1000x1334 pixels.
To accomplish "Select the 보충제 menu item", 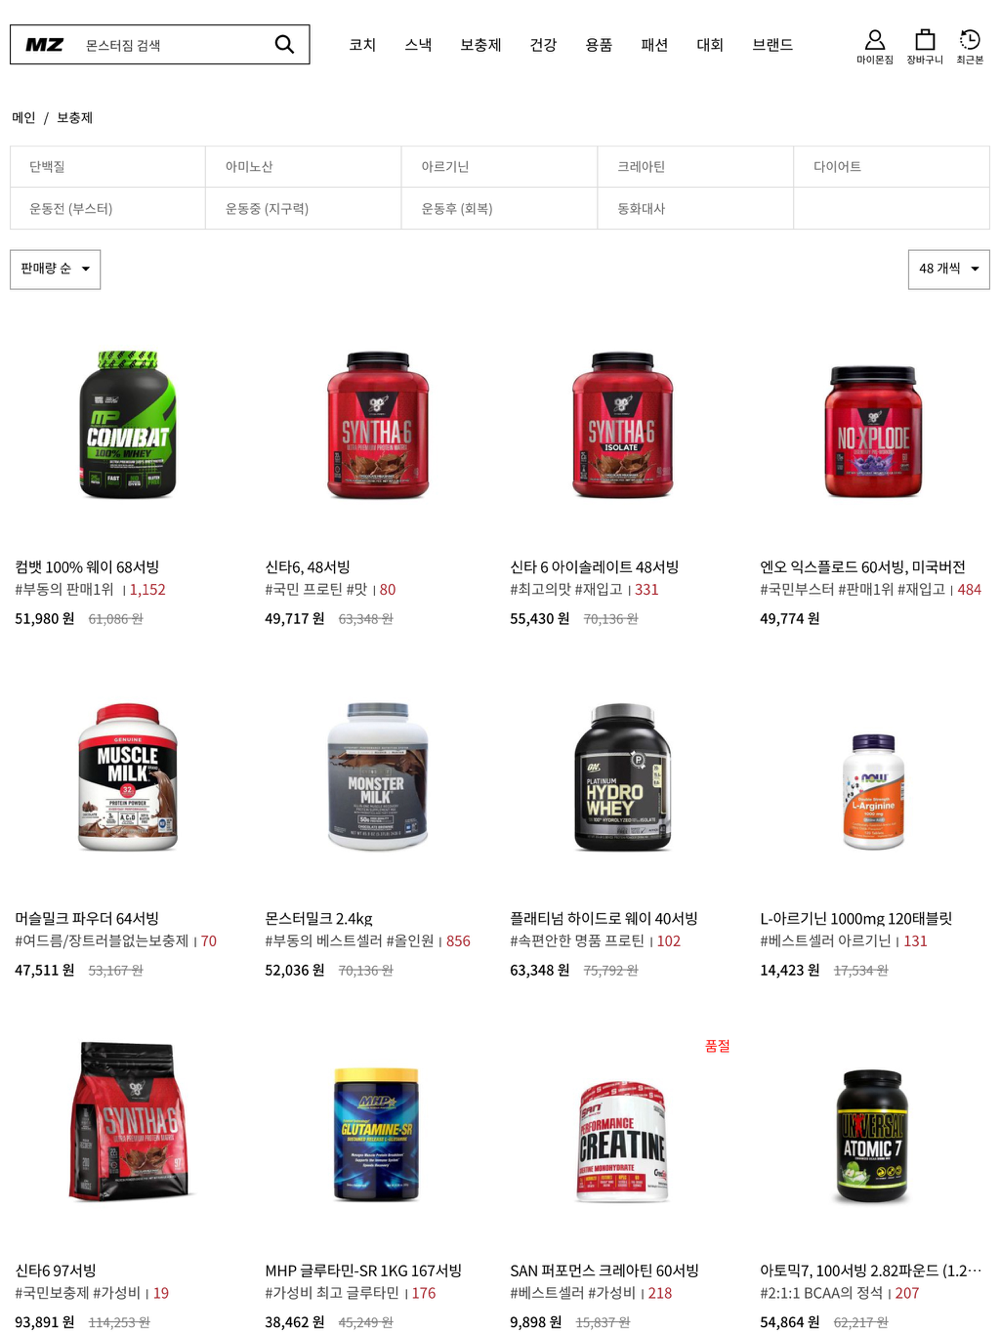I will (480, 45).
